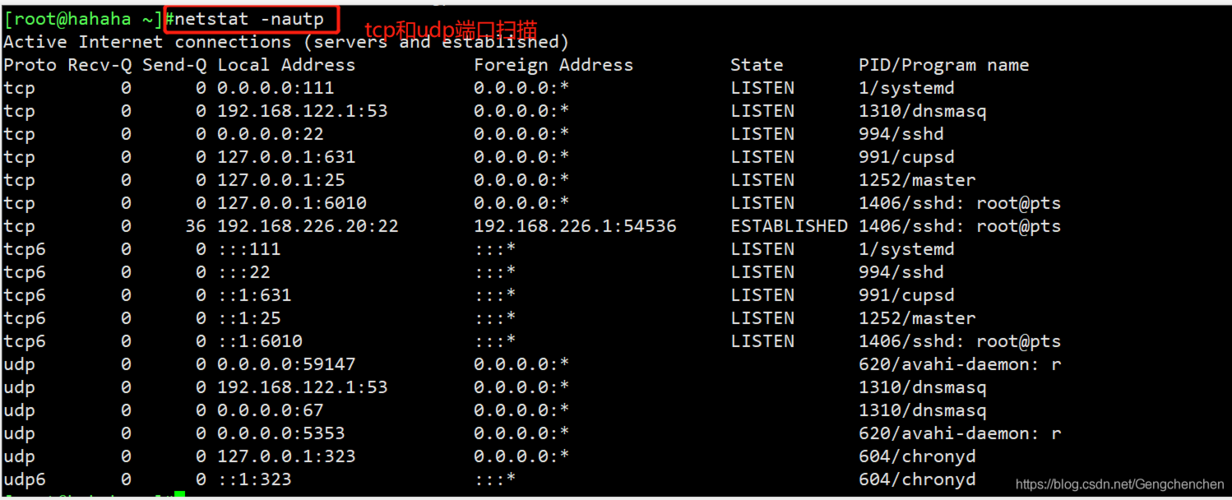The image size is (1232, 500).
Task: Select the "Foreign Address" column header
Action: [554, 65]
